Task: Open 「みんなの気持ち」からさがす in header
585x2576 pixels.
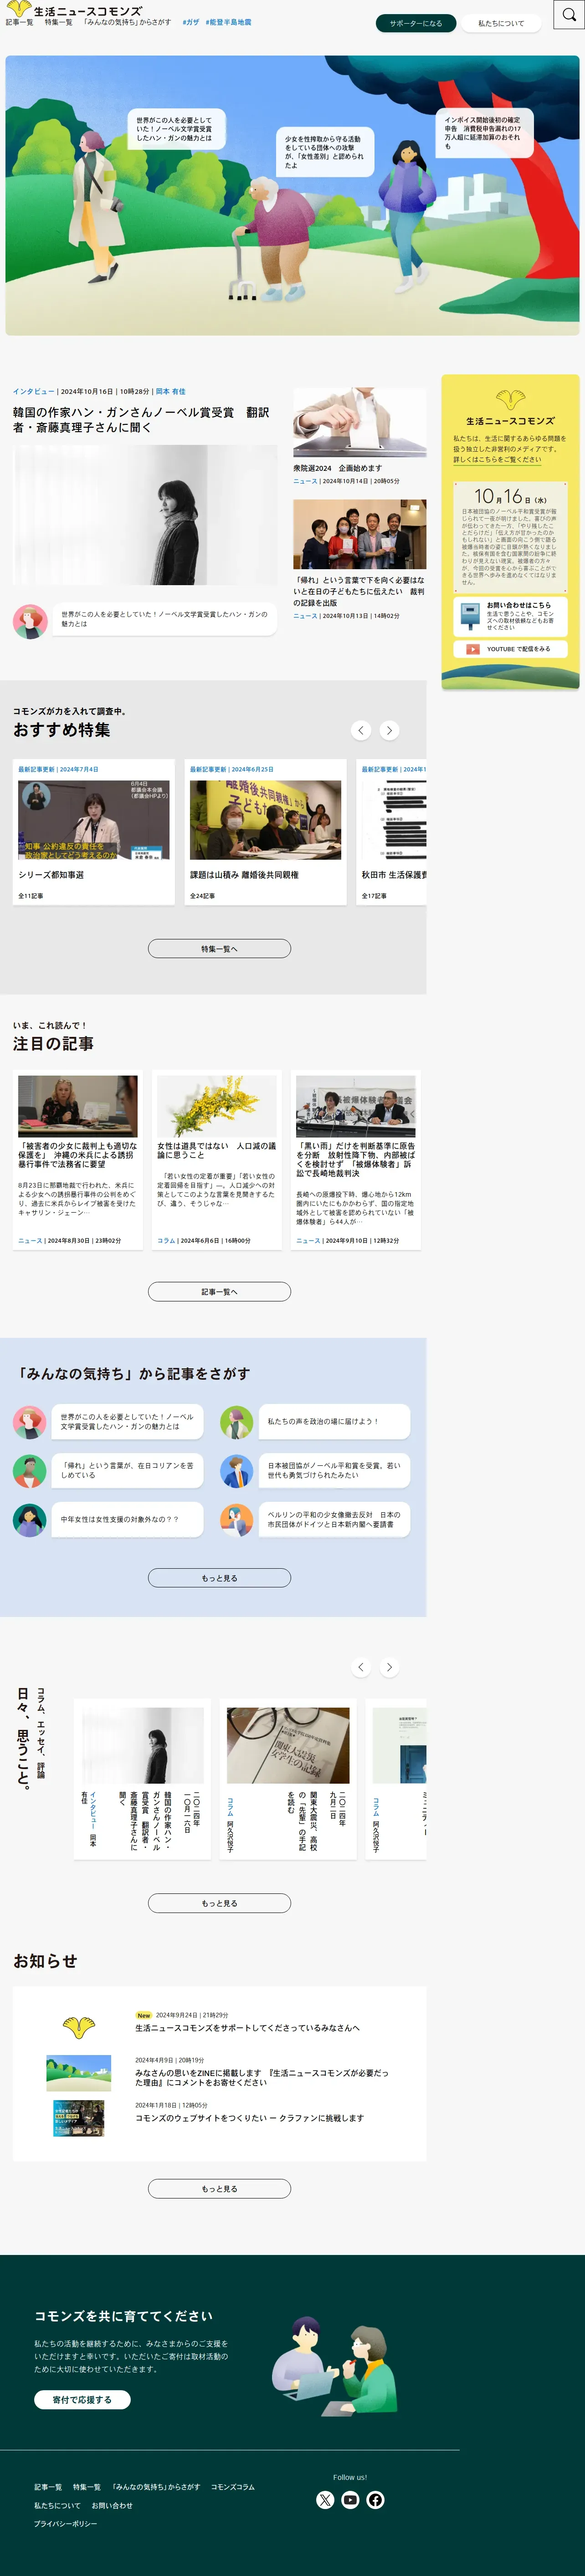Action: (127, 22)
